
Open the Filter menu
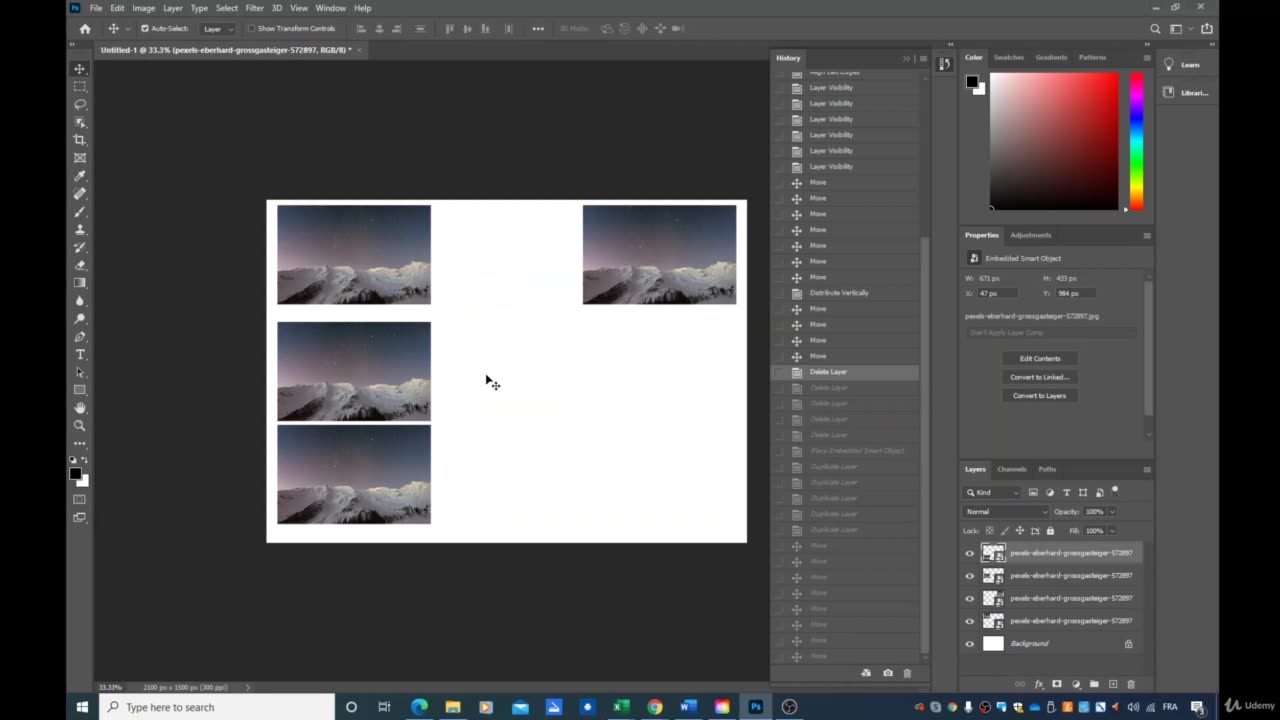[255, 8]
